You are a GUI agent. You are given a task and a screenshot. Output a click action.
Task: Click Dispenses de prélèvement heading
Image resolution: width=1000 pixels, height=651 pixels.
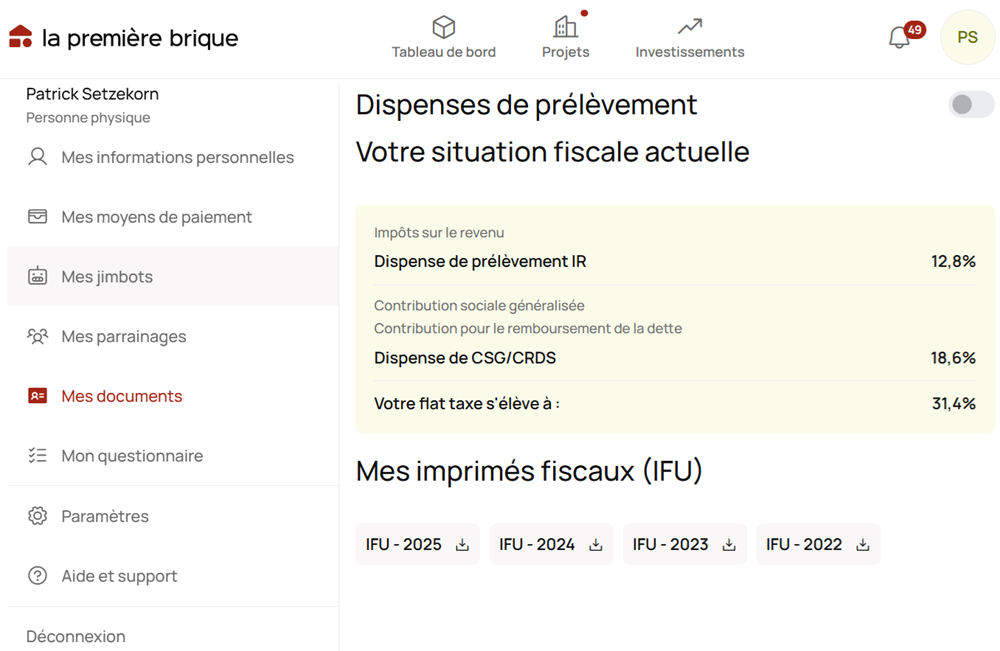tap(526, 105)
